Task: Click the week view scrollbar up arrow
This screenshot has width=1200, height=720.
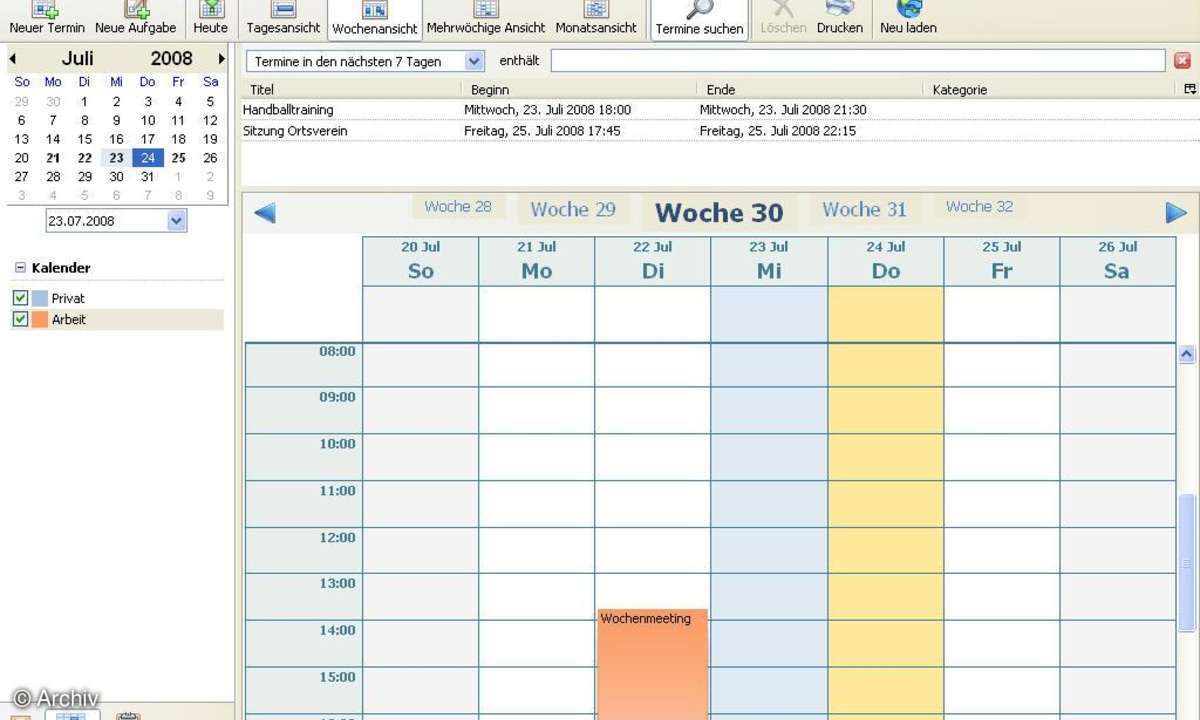Action: 1187,354
